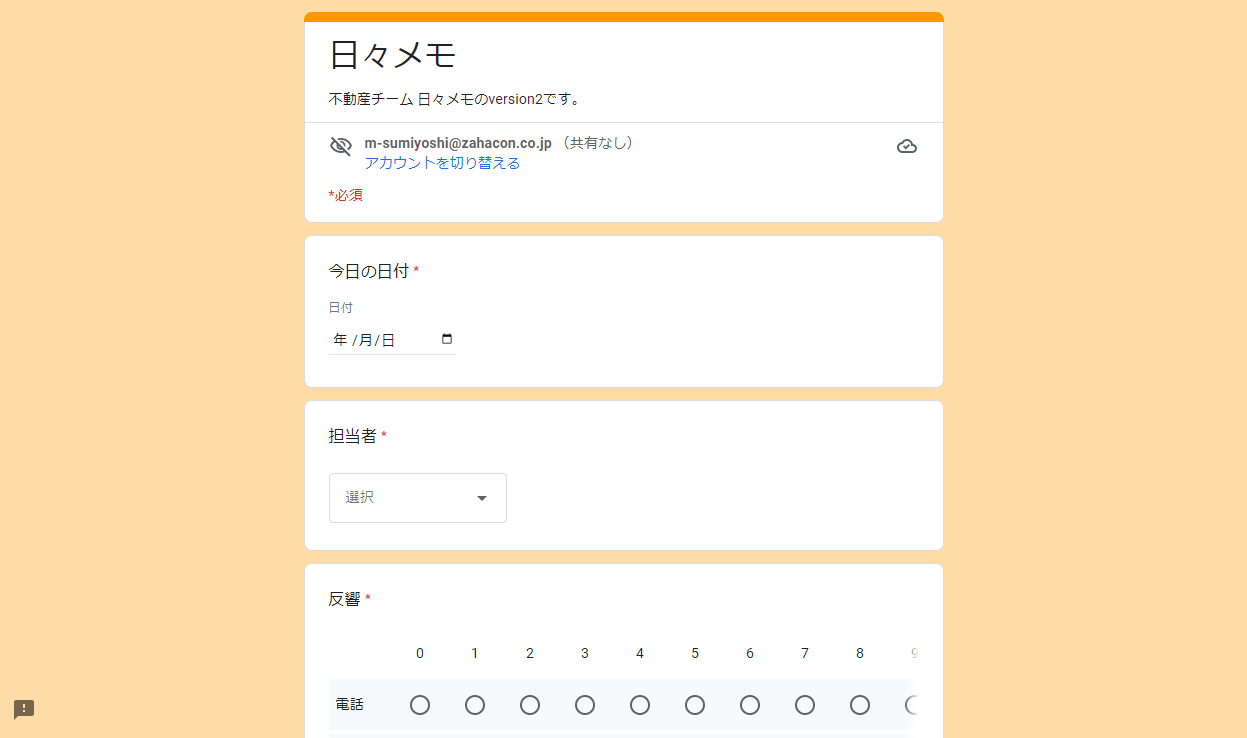This screenshot has height=738, width=1247.
Task: Select radio 1 in the 電話 row
Action: [475, 705]
